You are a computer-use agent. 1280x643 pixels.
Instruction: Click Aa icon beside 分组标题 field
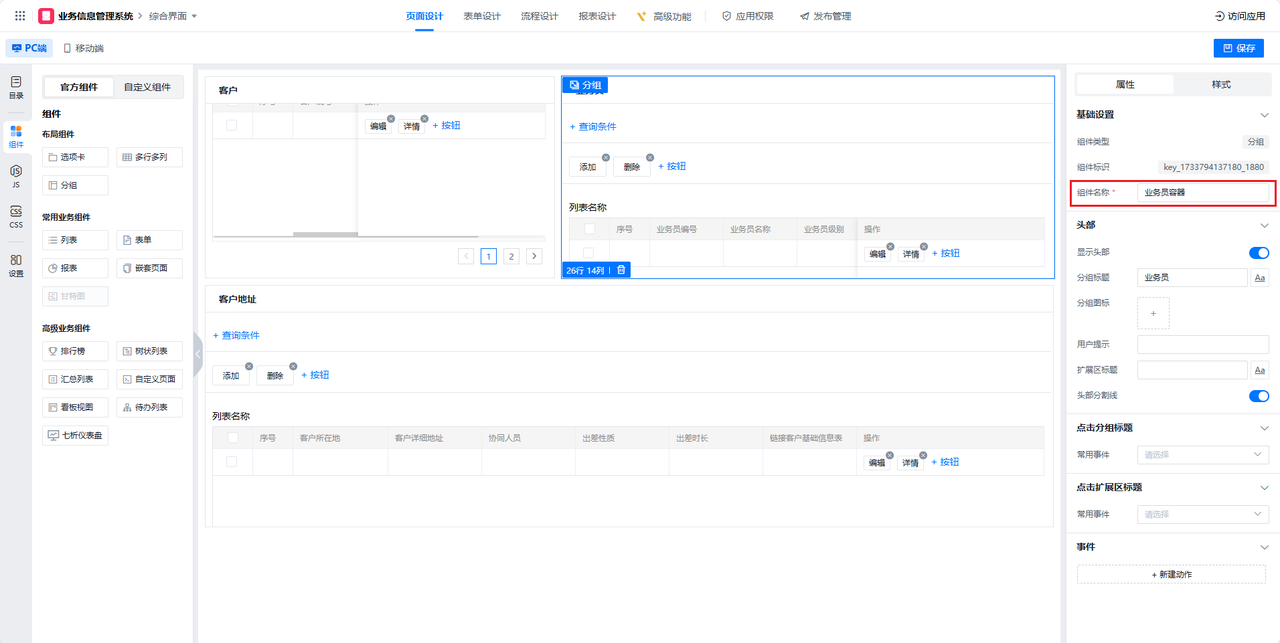(1260, 278)
